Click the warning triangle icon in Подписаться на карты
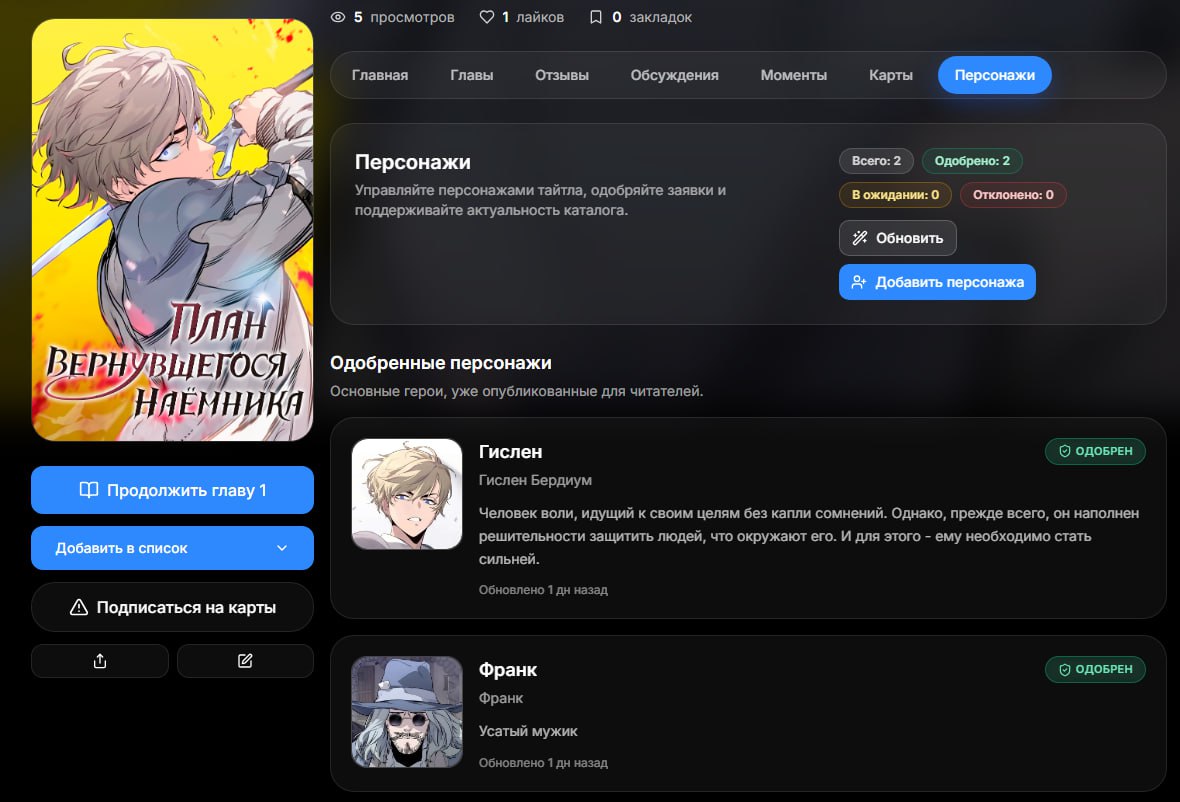This screenshot has width=1180, height=802. coord(79,607)
